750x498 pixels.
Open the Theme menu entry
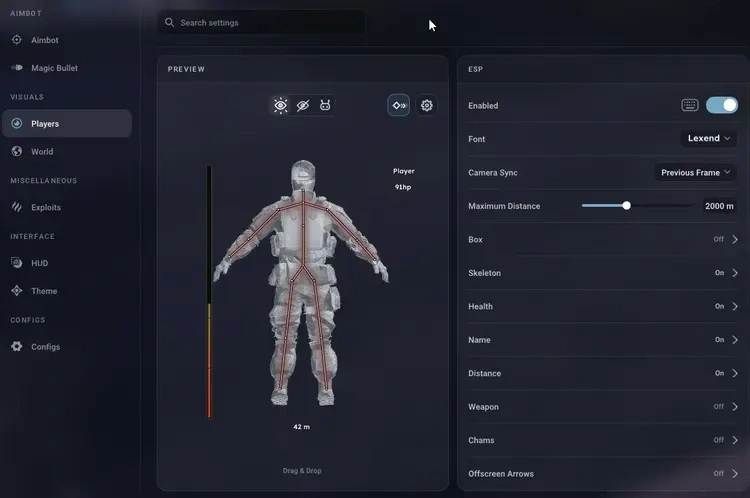(x=67, y=291)
